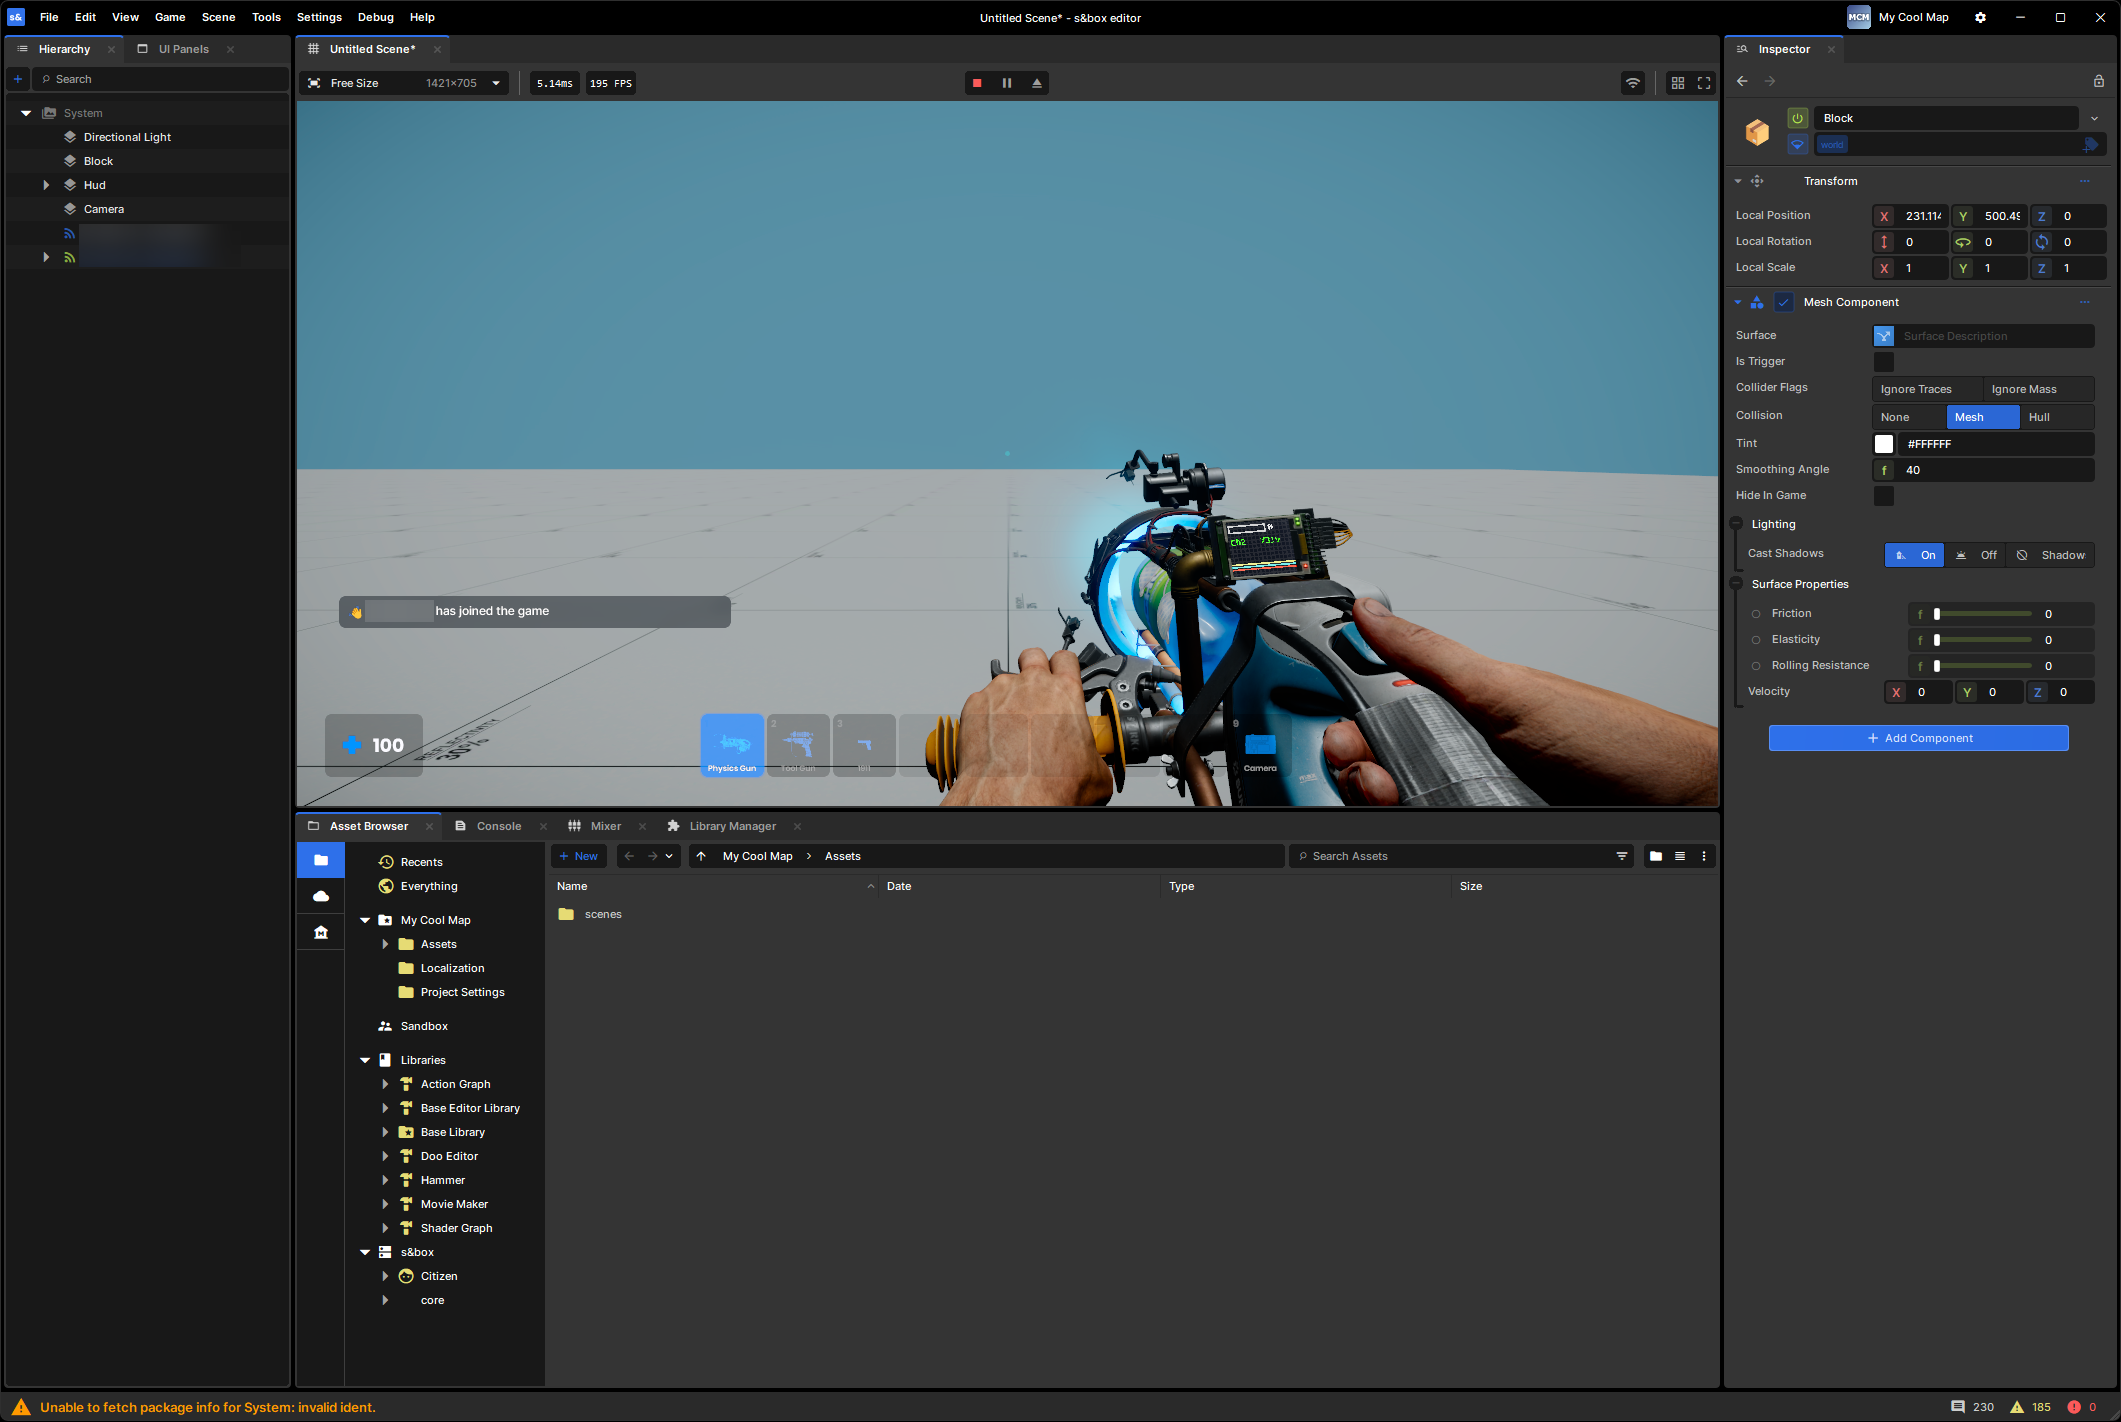The height and width of the screenshot is (1422, 2121).
Task: Click the eject icon in play controls
Action: (x=1037, y=83)
